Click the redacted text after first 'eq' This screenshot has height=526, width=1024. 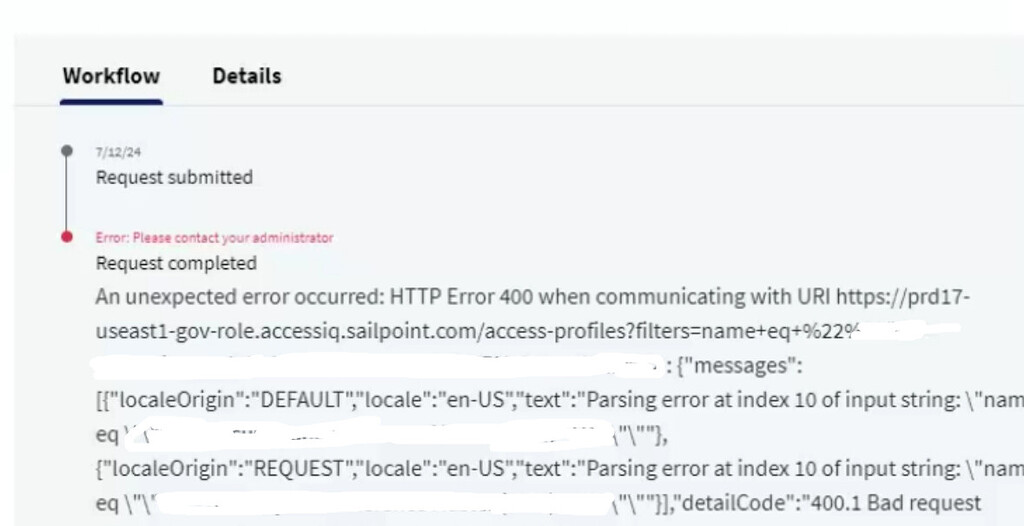(x=369, y=435)
